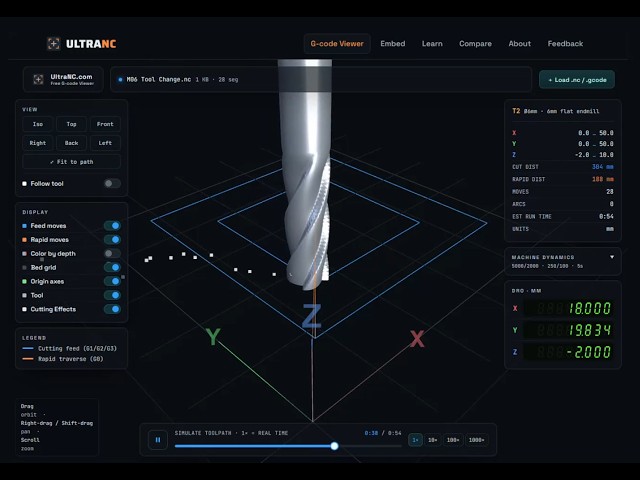Expand the Machine Dynamics panel

(x=612, y=257)
